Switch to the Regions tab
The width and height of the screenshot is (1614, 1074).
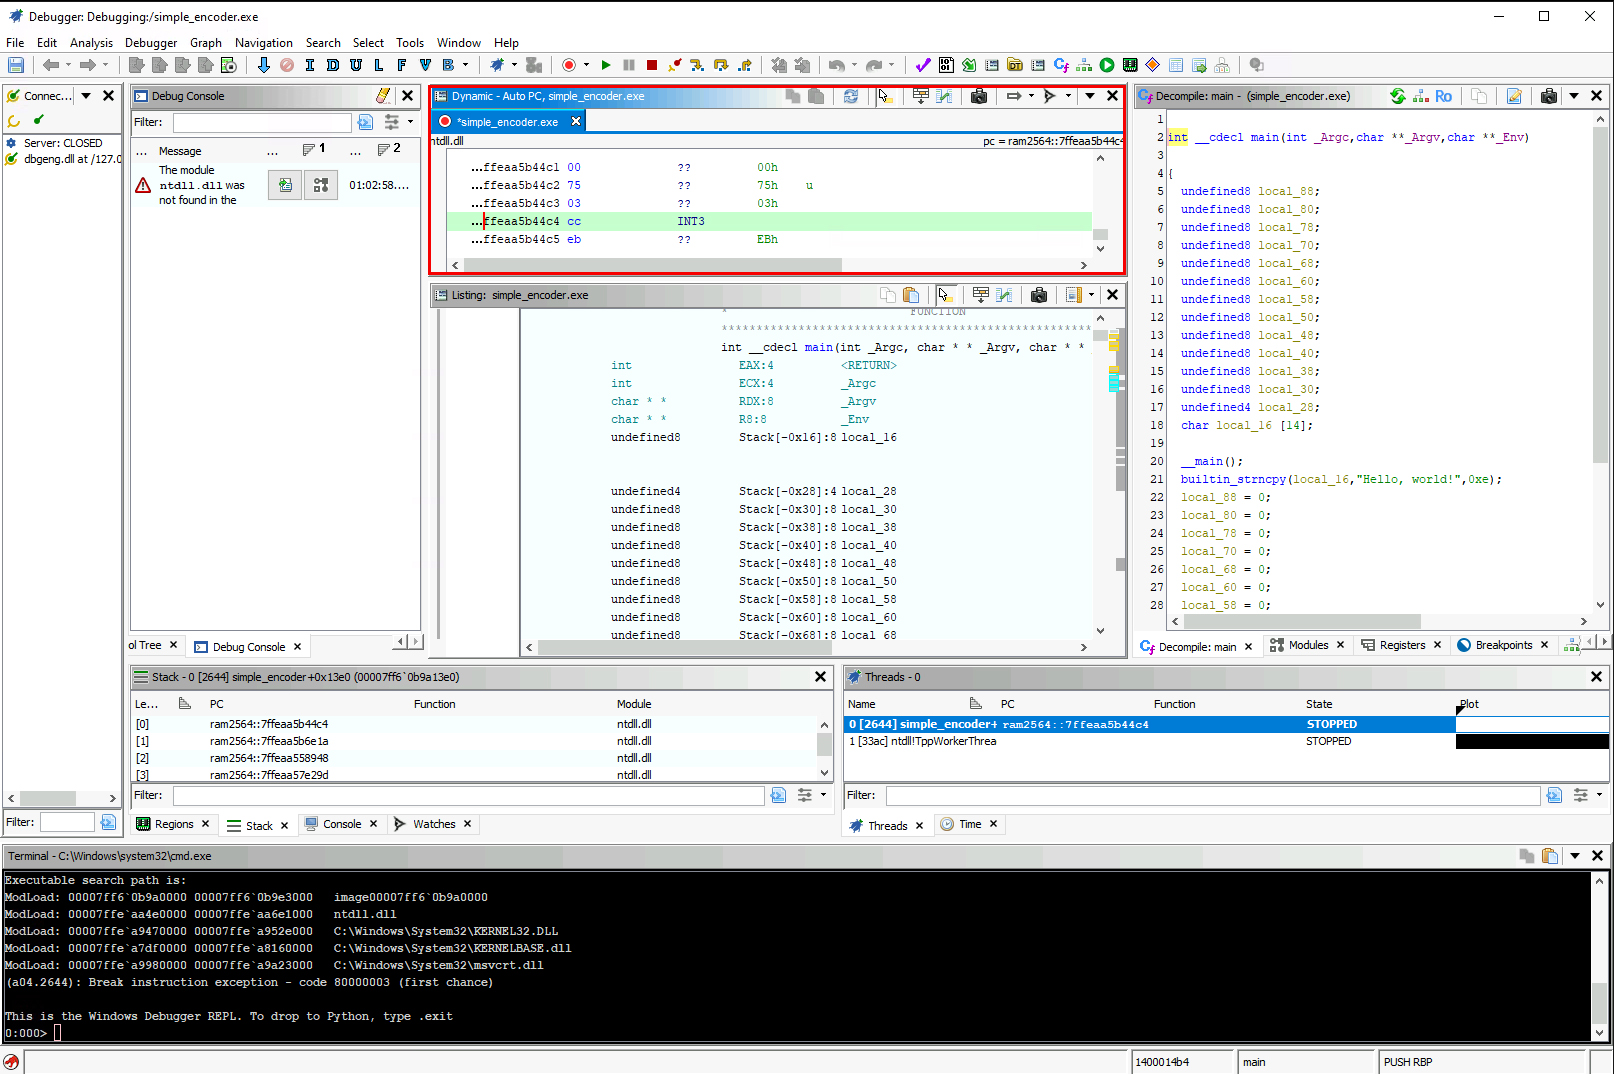pyautogui.click(x=174, y=824)
